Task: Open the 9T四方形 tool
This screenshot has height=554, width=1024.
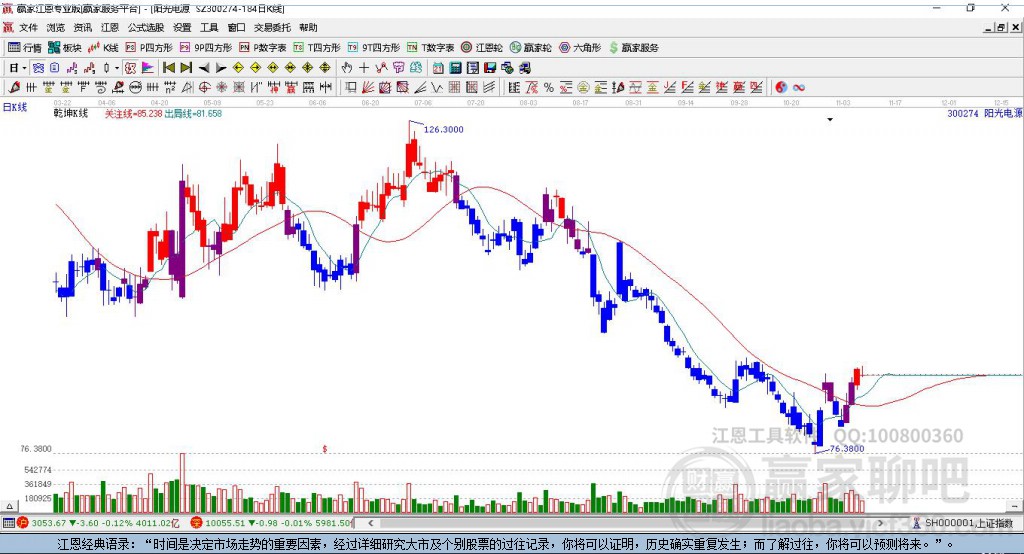Action: click(x=374, y=48)
